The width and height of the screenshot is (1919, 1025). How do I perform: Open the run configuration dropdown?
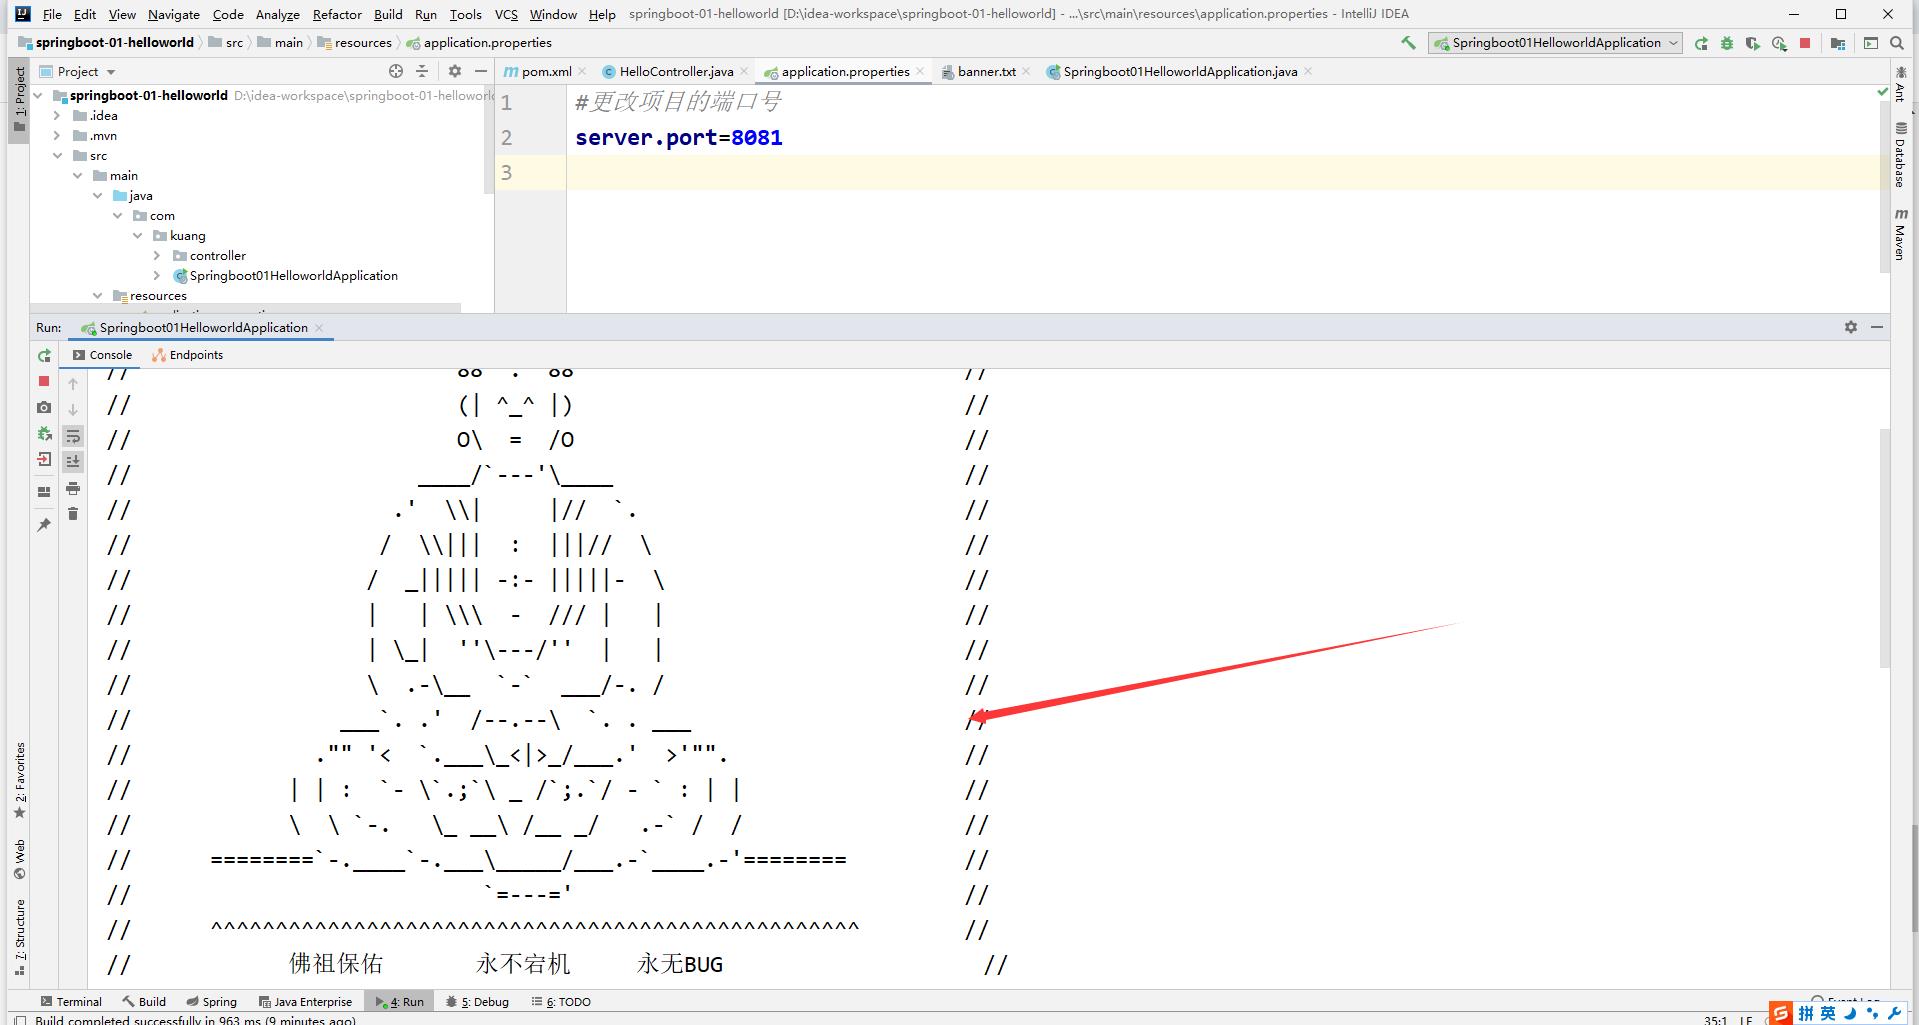[1555, 43]
